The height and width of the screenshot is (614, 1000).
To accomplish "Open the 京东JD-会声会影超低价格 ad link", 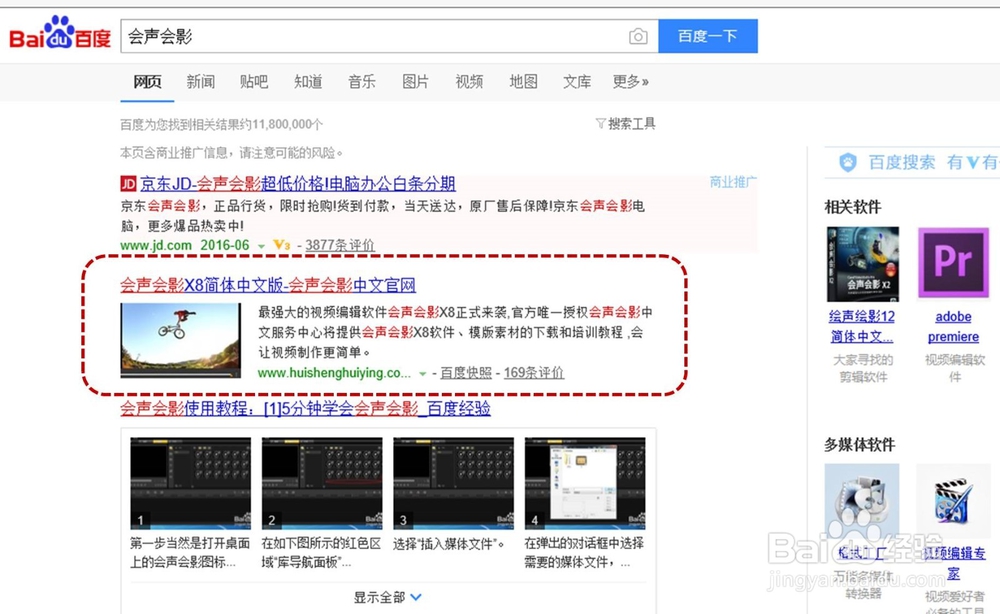I will (298, 184).
